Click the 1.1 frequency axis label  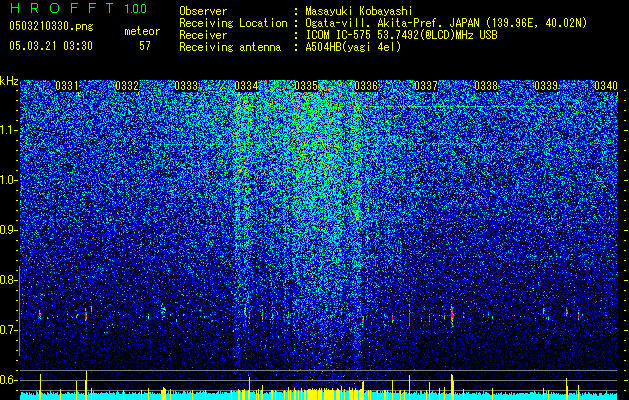(x=9, y=130)
